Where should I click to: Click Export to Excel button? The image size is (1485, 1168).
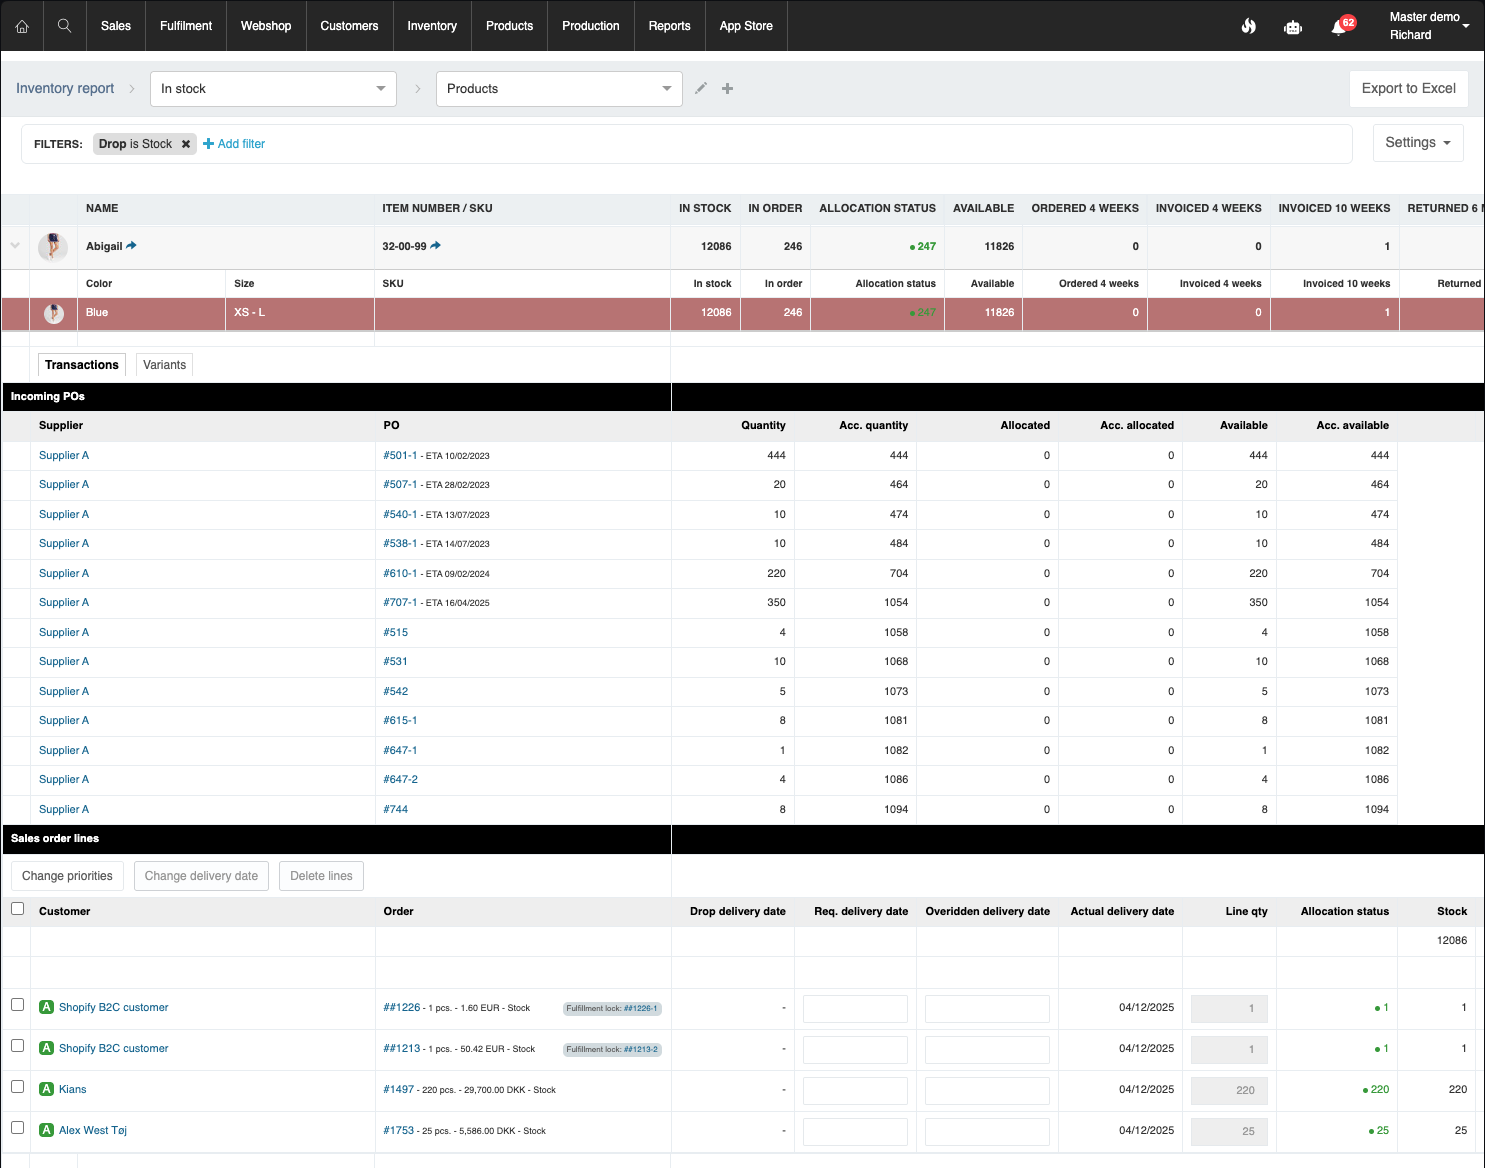point(1408,89)
